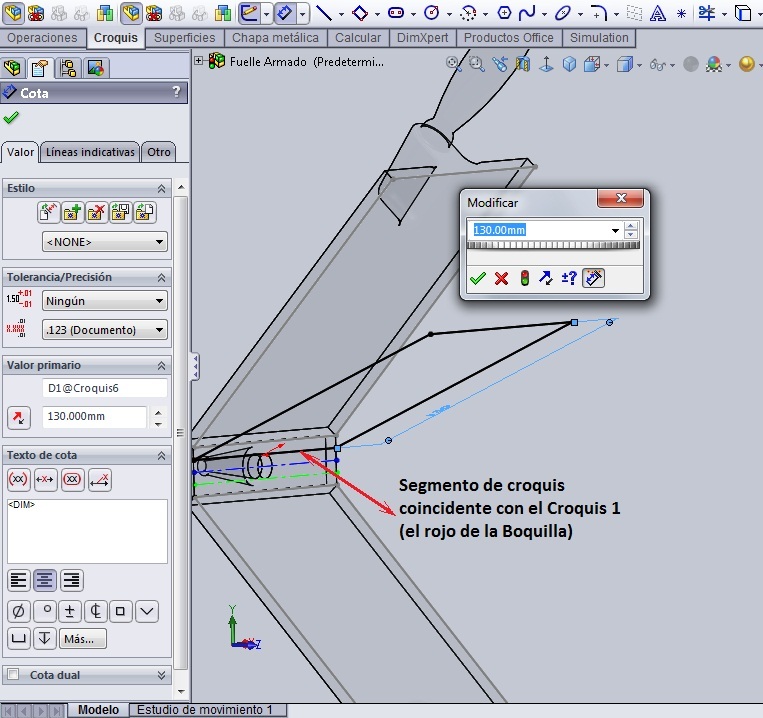This screenshot has height=718, width=763.
Task: Insert the centerline symbol in dimension text
Action: click(96, 611)
